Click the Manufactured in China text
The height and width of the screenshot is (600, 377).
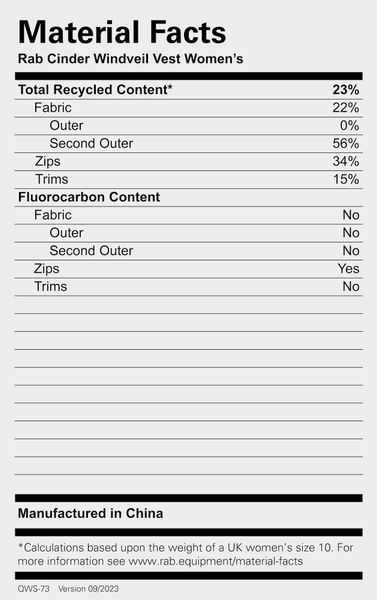click(x=90, y=513)
